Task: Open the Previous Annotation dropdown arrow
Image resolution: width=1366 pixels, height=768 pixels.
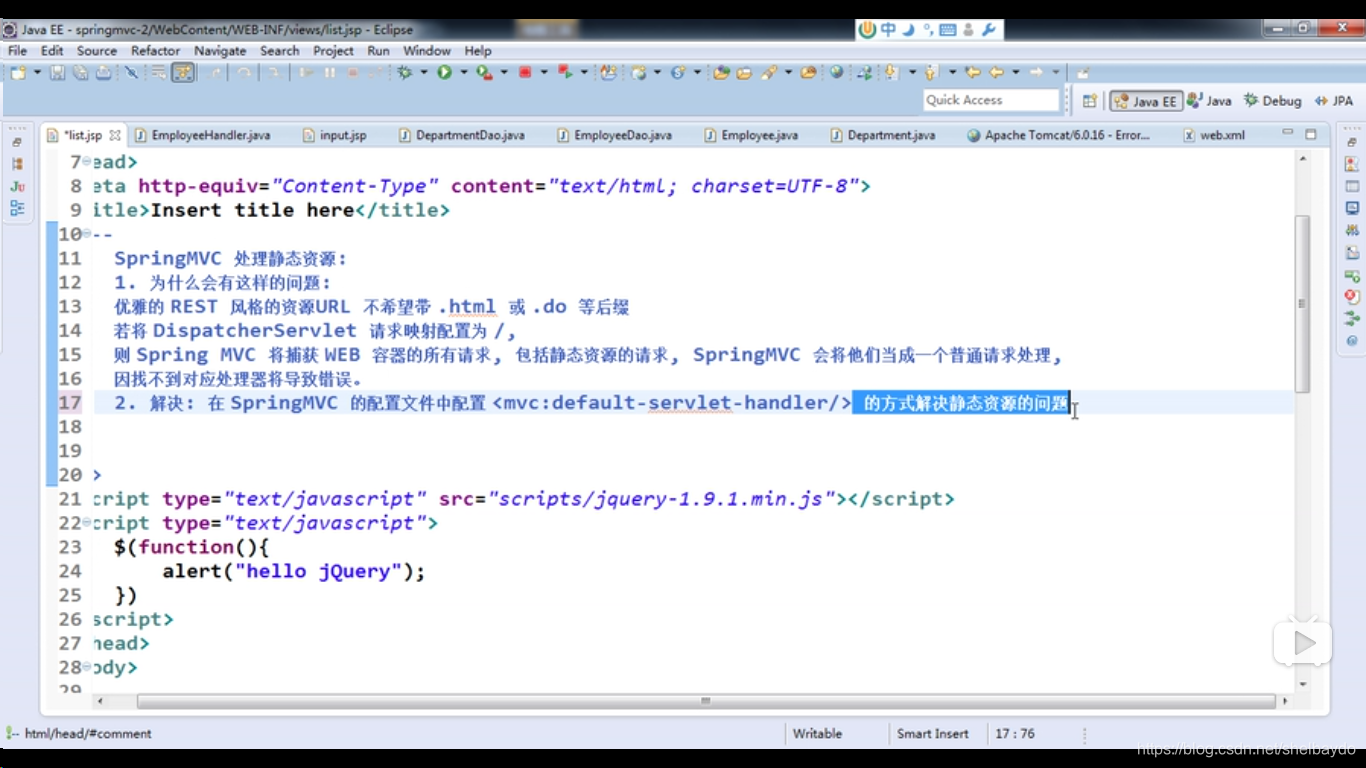Action: click(x=952, y=72)
